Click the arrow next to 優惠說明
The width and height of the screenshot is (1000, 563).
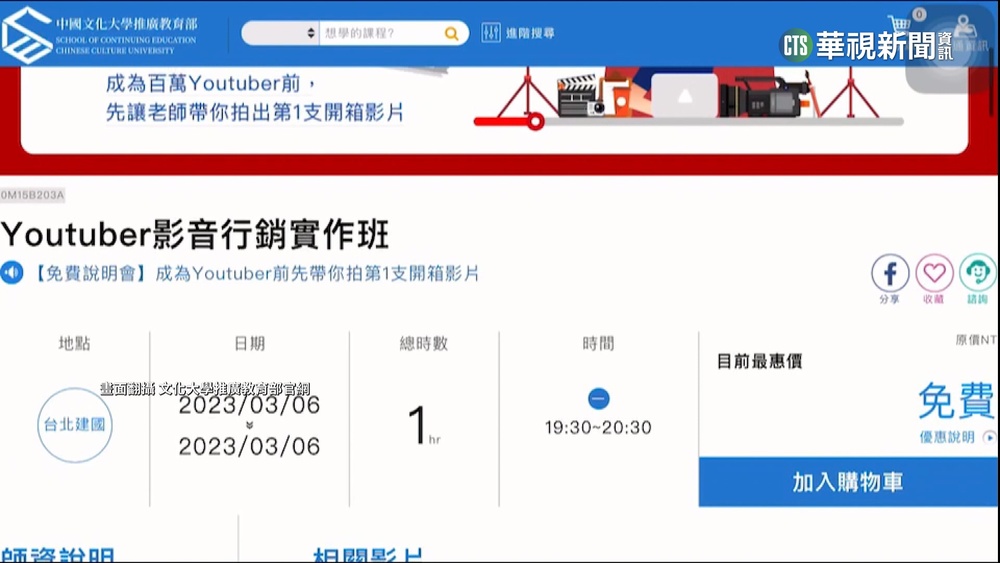989,437
